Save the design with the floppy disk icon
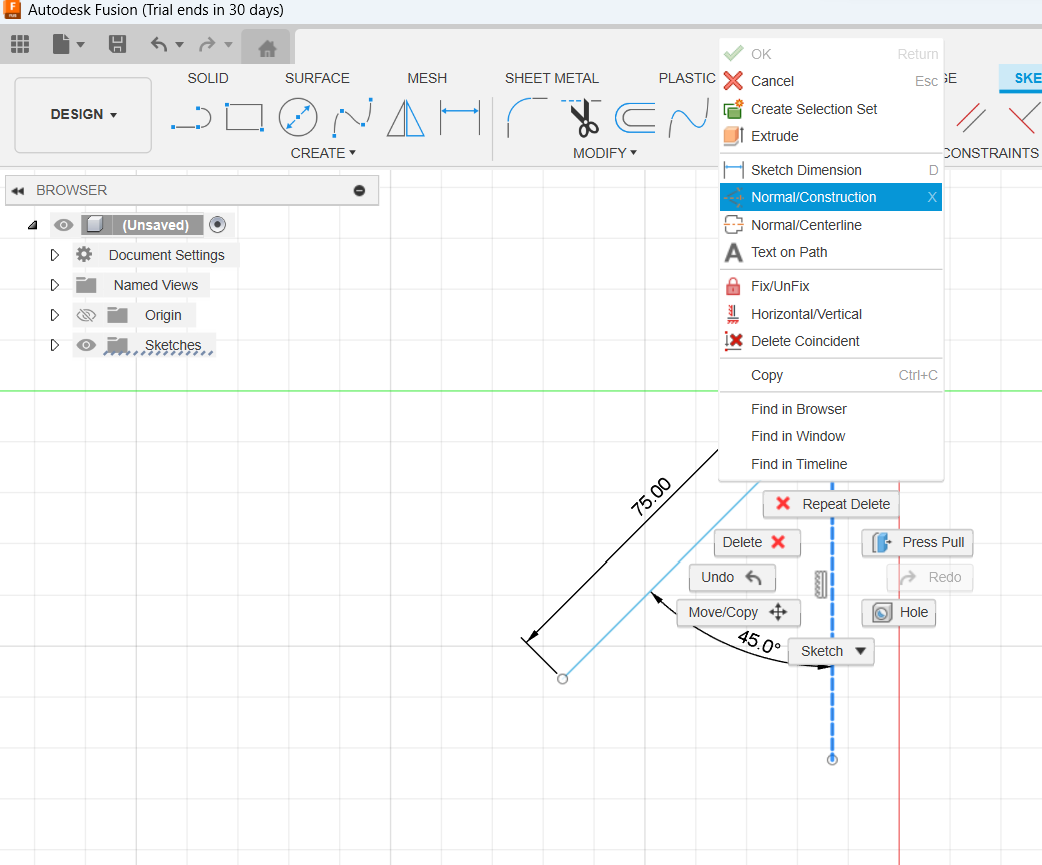 (x=118, y=45)
